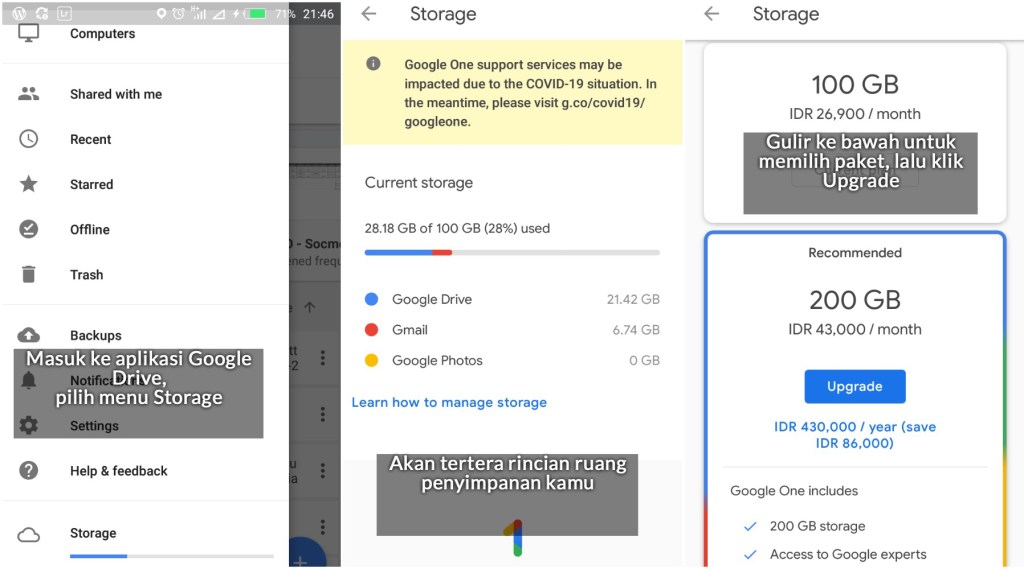Viewport: 1024px width, 569px height.
Task: Click the Shared with me people icon
Action: [29, 94]
